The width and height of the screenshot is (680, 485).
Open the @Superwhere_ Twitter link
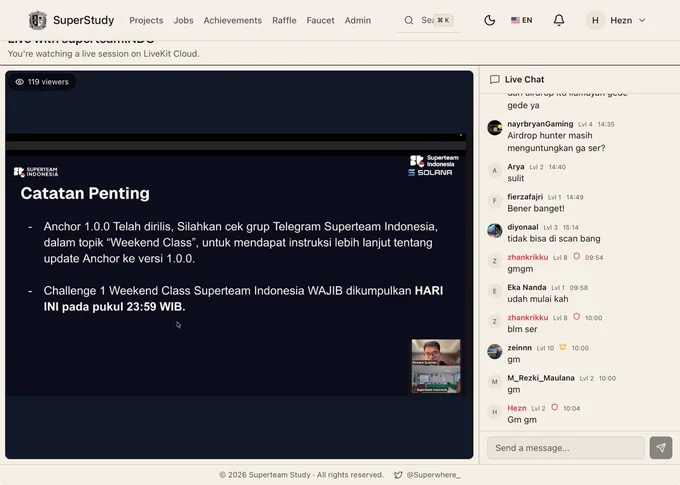point(433,475)
